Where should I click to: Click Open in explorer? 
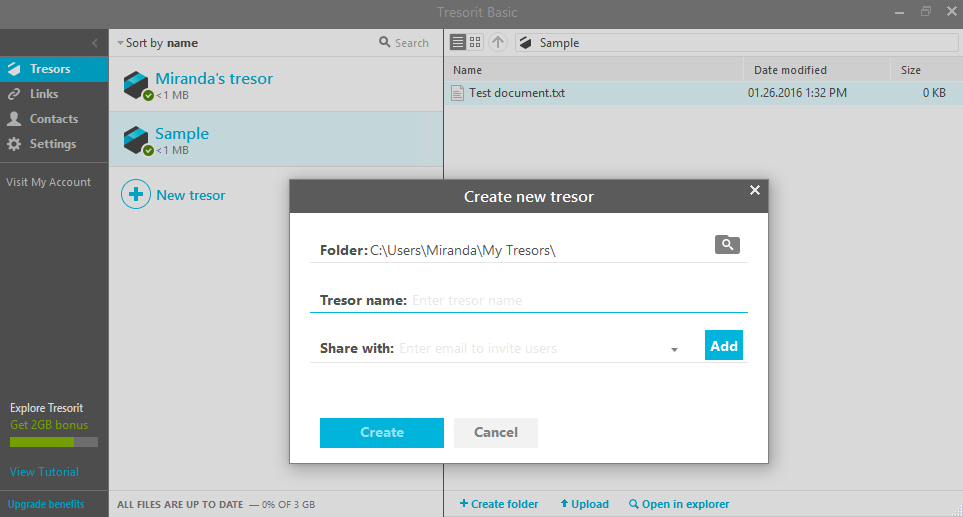[679, 504]
